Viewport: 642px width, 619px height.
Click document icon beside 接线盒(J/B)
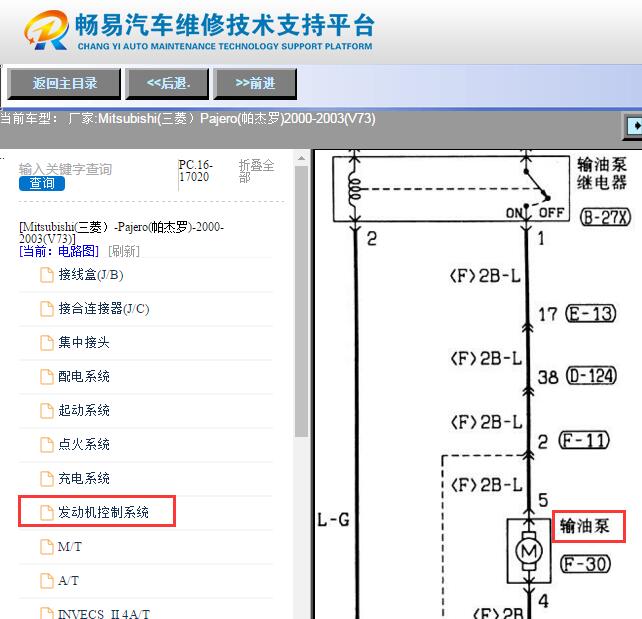coord(47,275)
